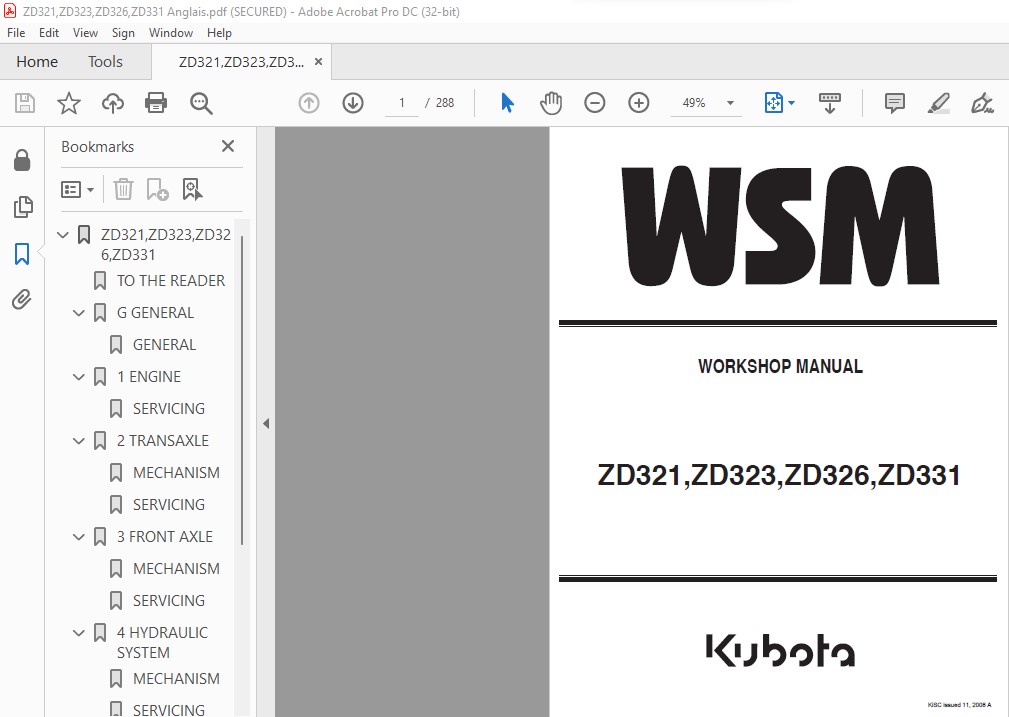Open SERVICING bookmark under 2 TRANSAXLE
Image resolution: width=1009 pixels, height=717 pixels.
coord(169,505)
